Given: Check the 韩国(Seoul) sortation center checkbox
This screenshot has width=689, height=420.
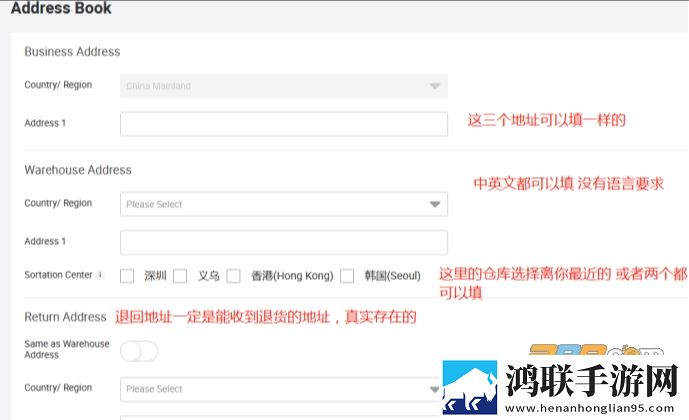Looking at the screenshot, I should coord(347,276).
